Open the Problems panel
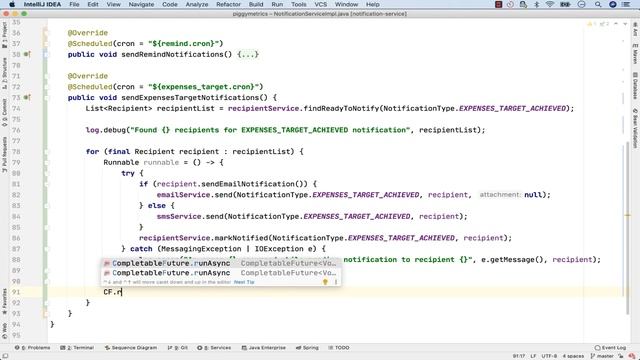640x360 pixels. pyautogui.click(x=33, y=348)
